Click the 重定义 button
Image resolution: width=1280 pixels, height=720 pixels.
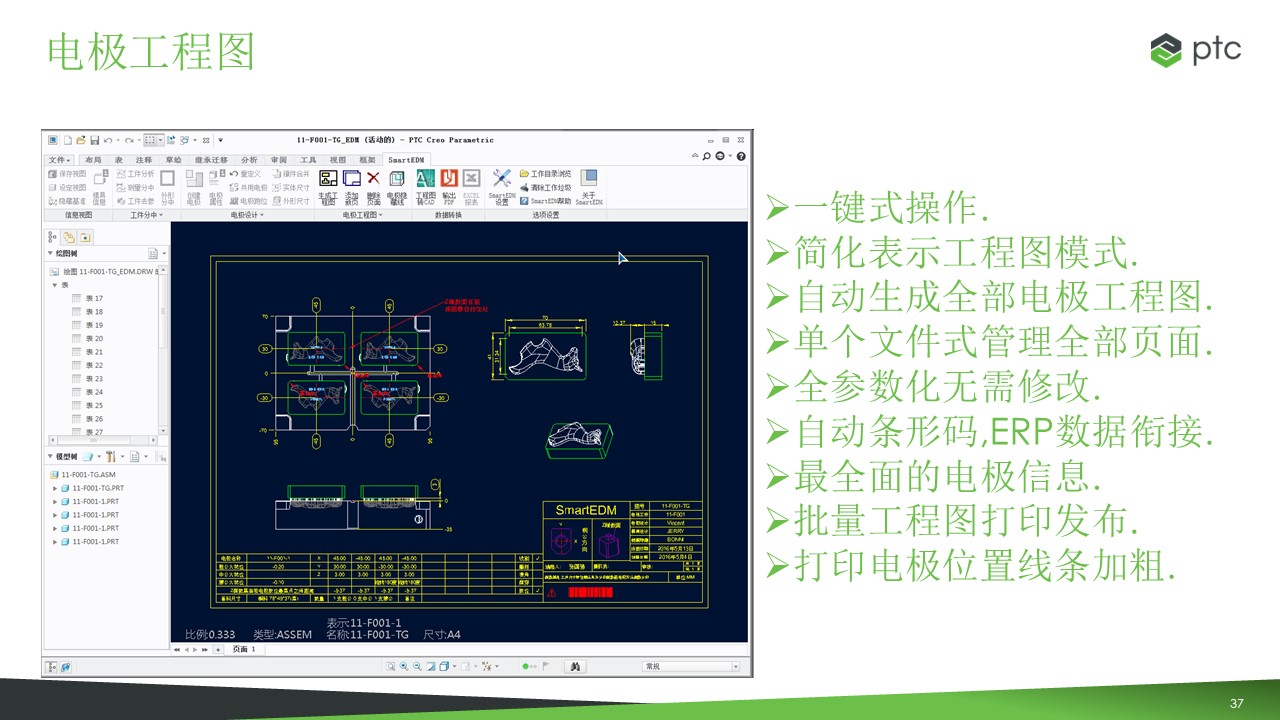click(x=245, y=174)
